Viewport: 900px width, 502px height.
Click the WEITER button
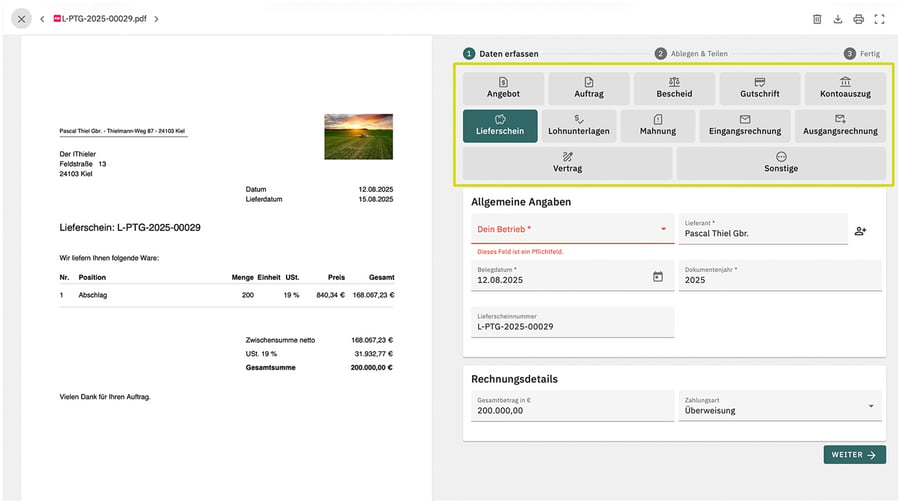[854, 454]
